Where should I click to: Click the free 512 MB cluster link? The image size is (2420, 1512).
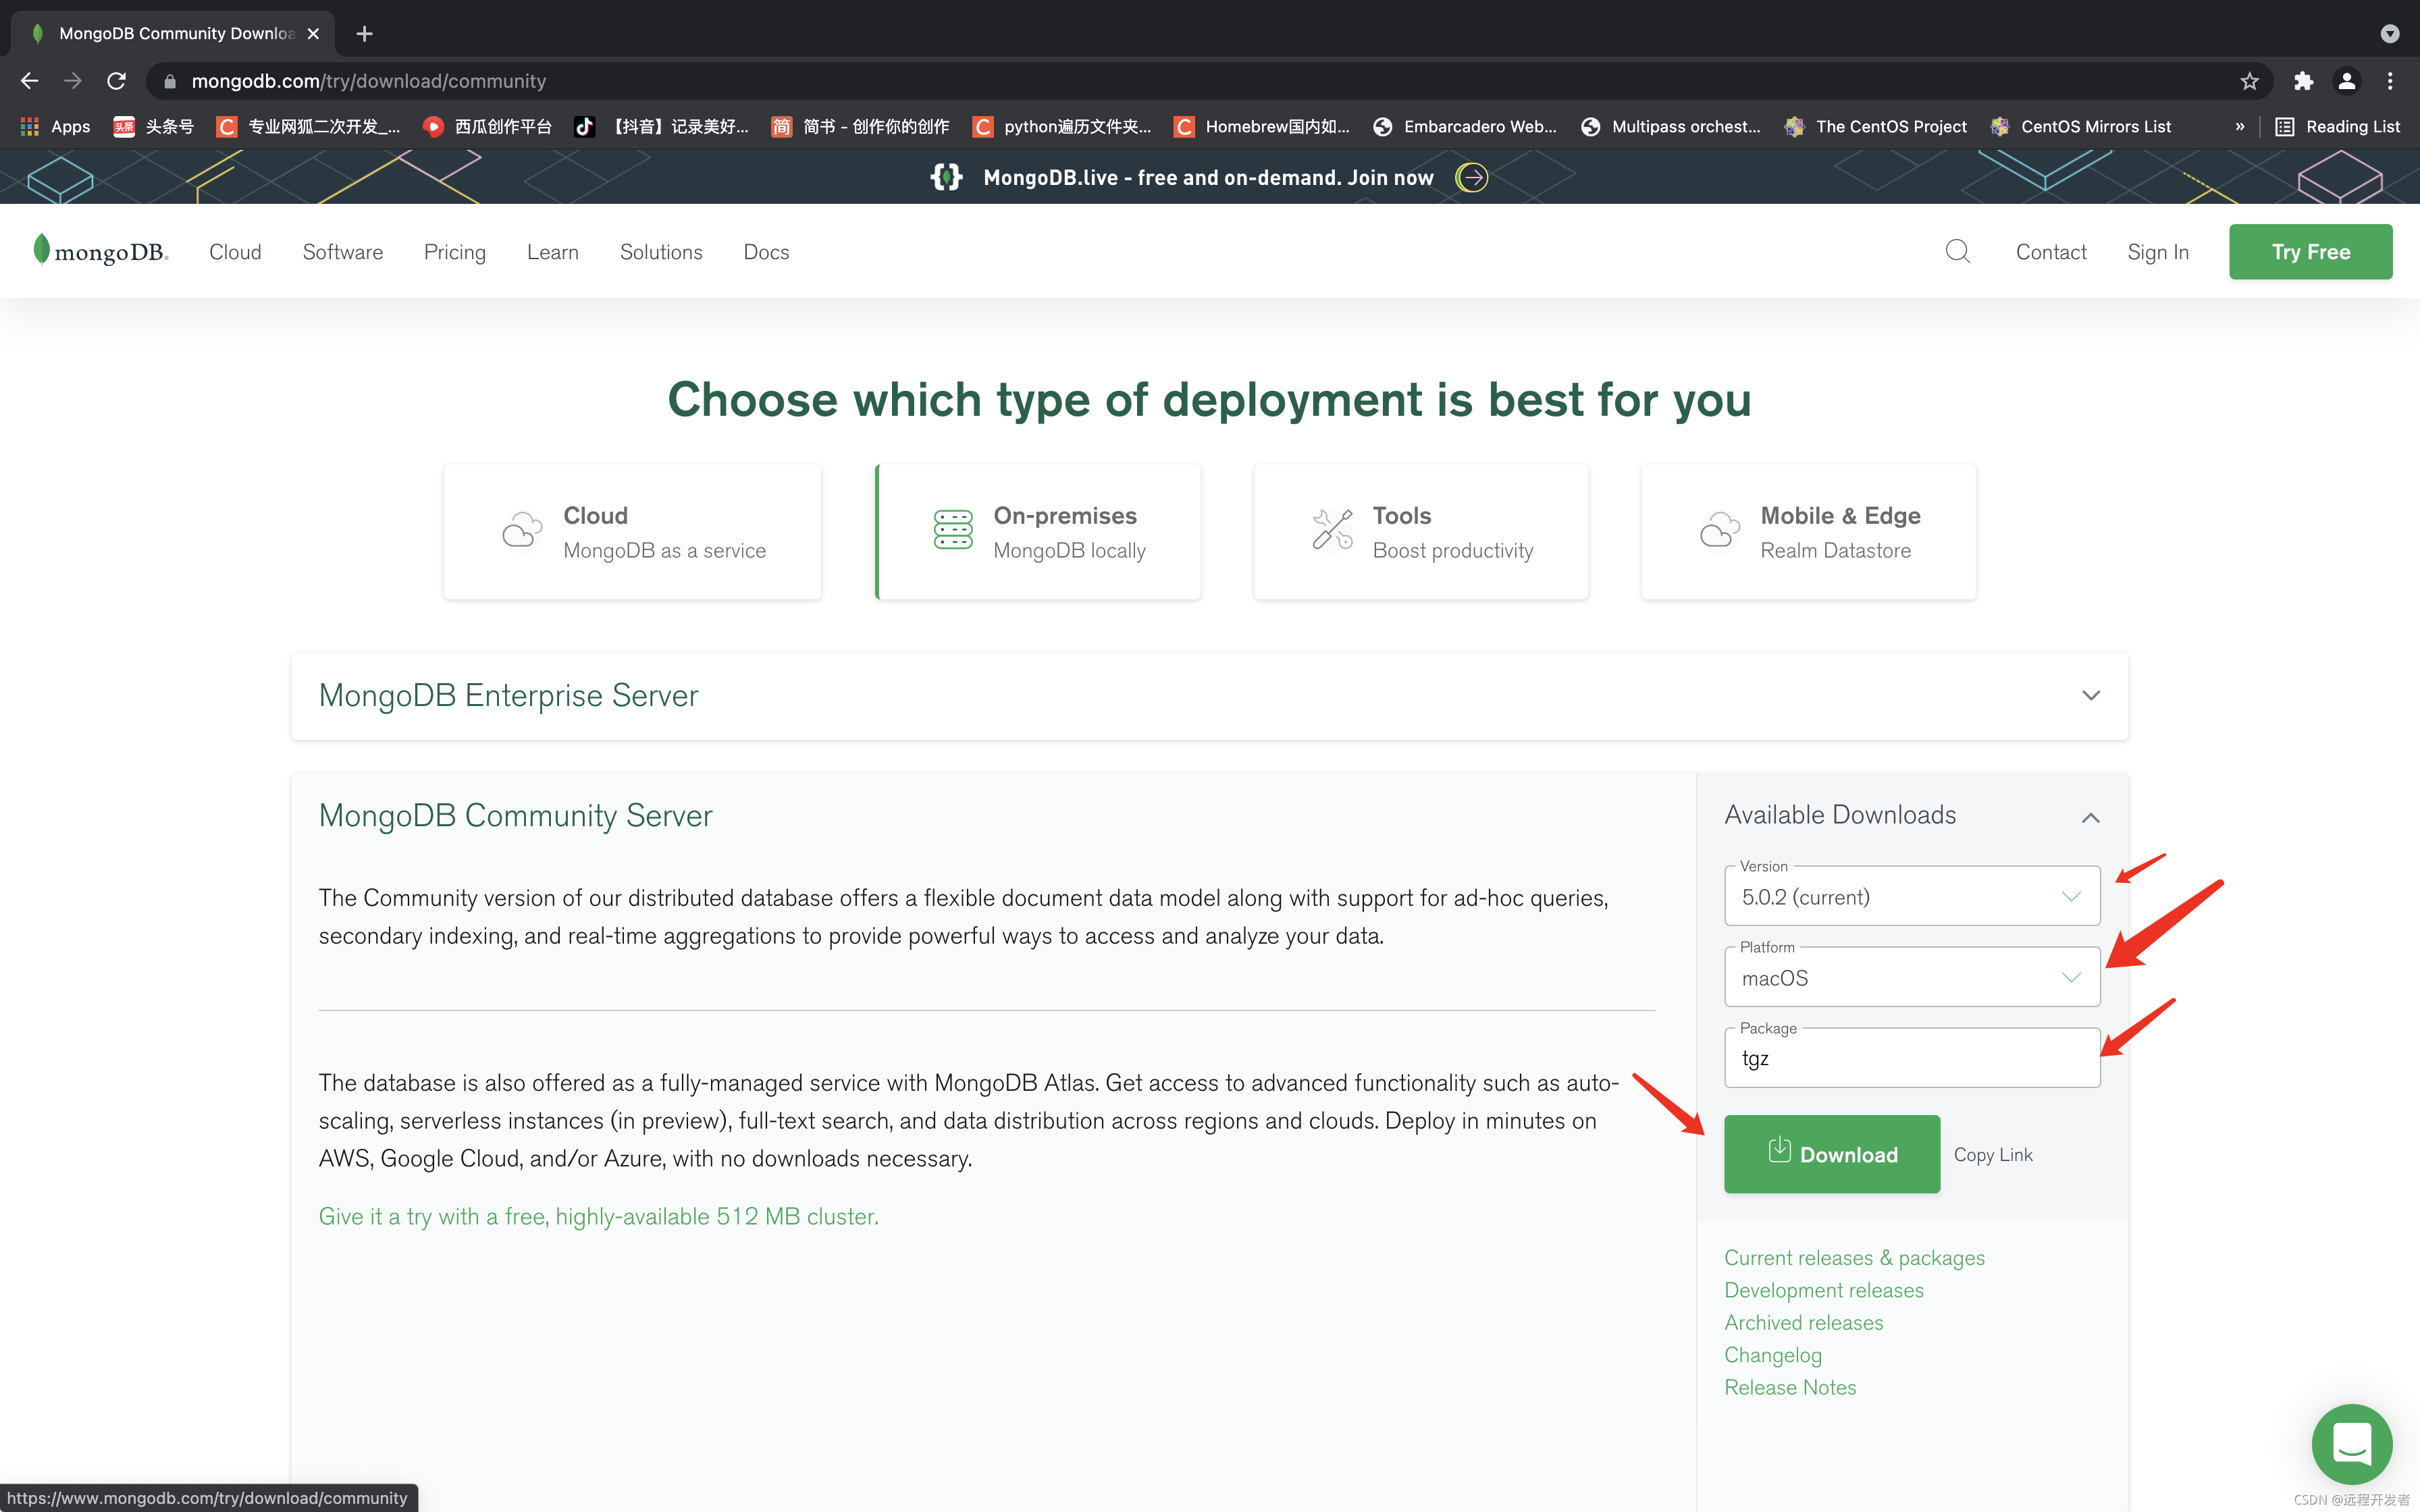click(599, 1217)
